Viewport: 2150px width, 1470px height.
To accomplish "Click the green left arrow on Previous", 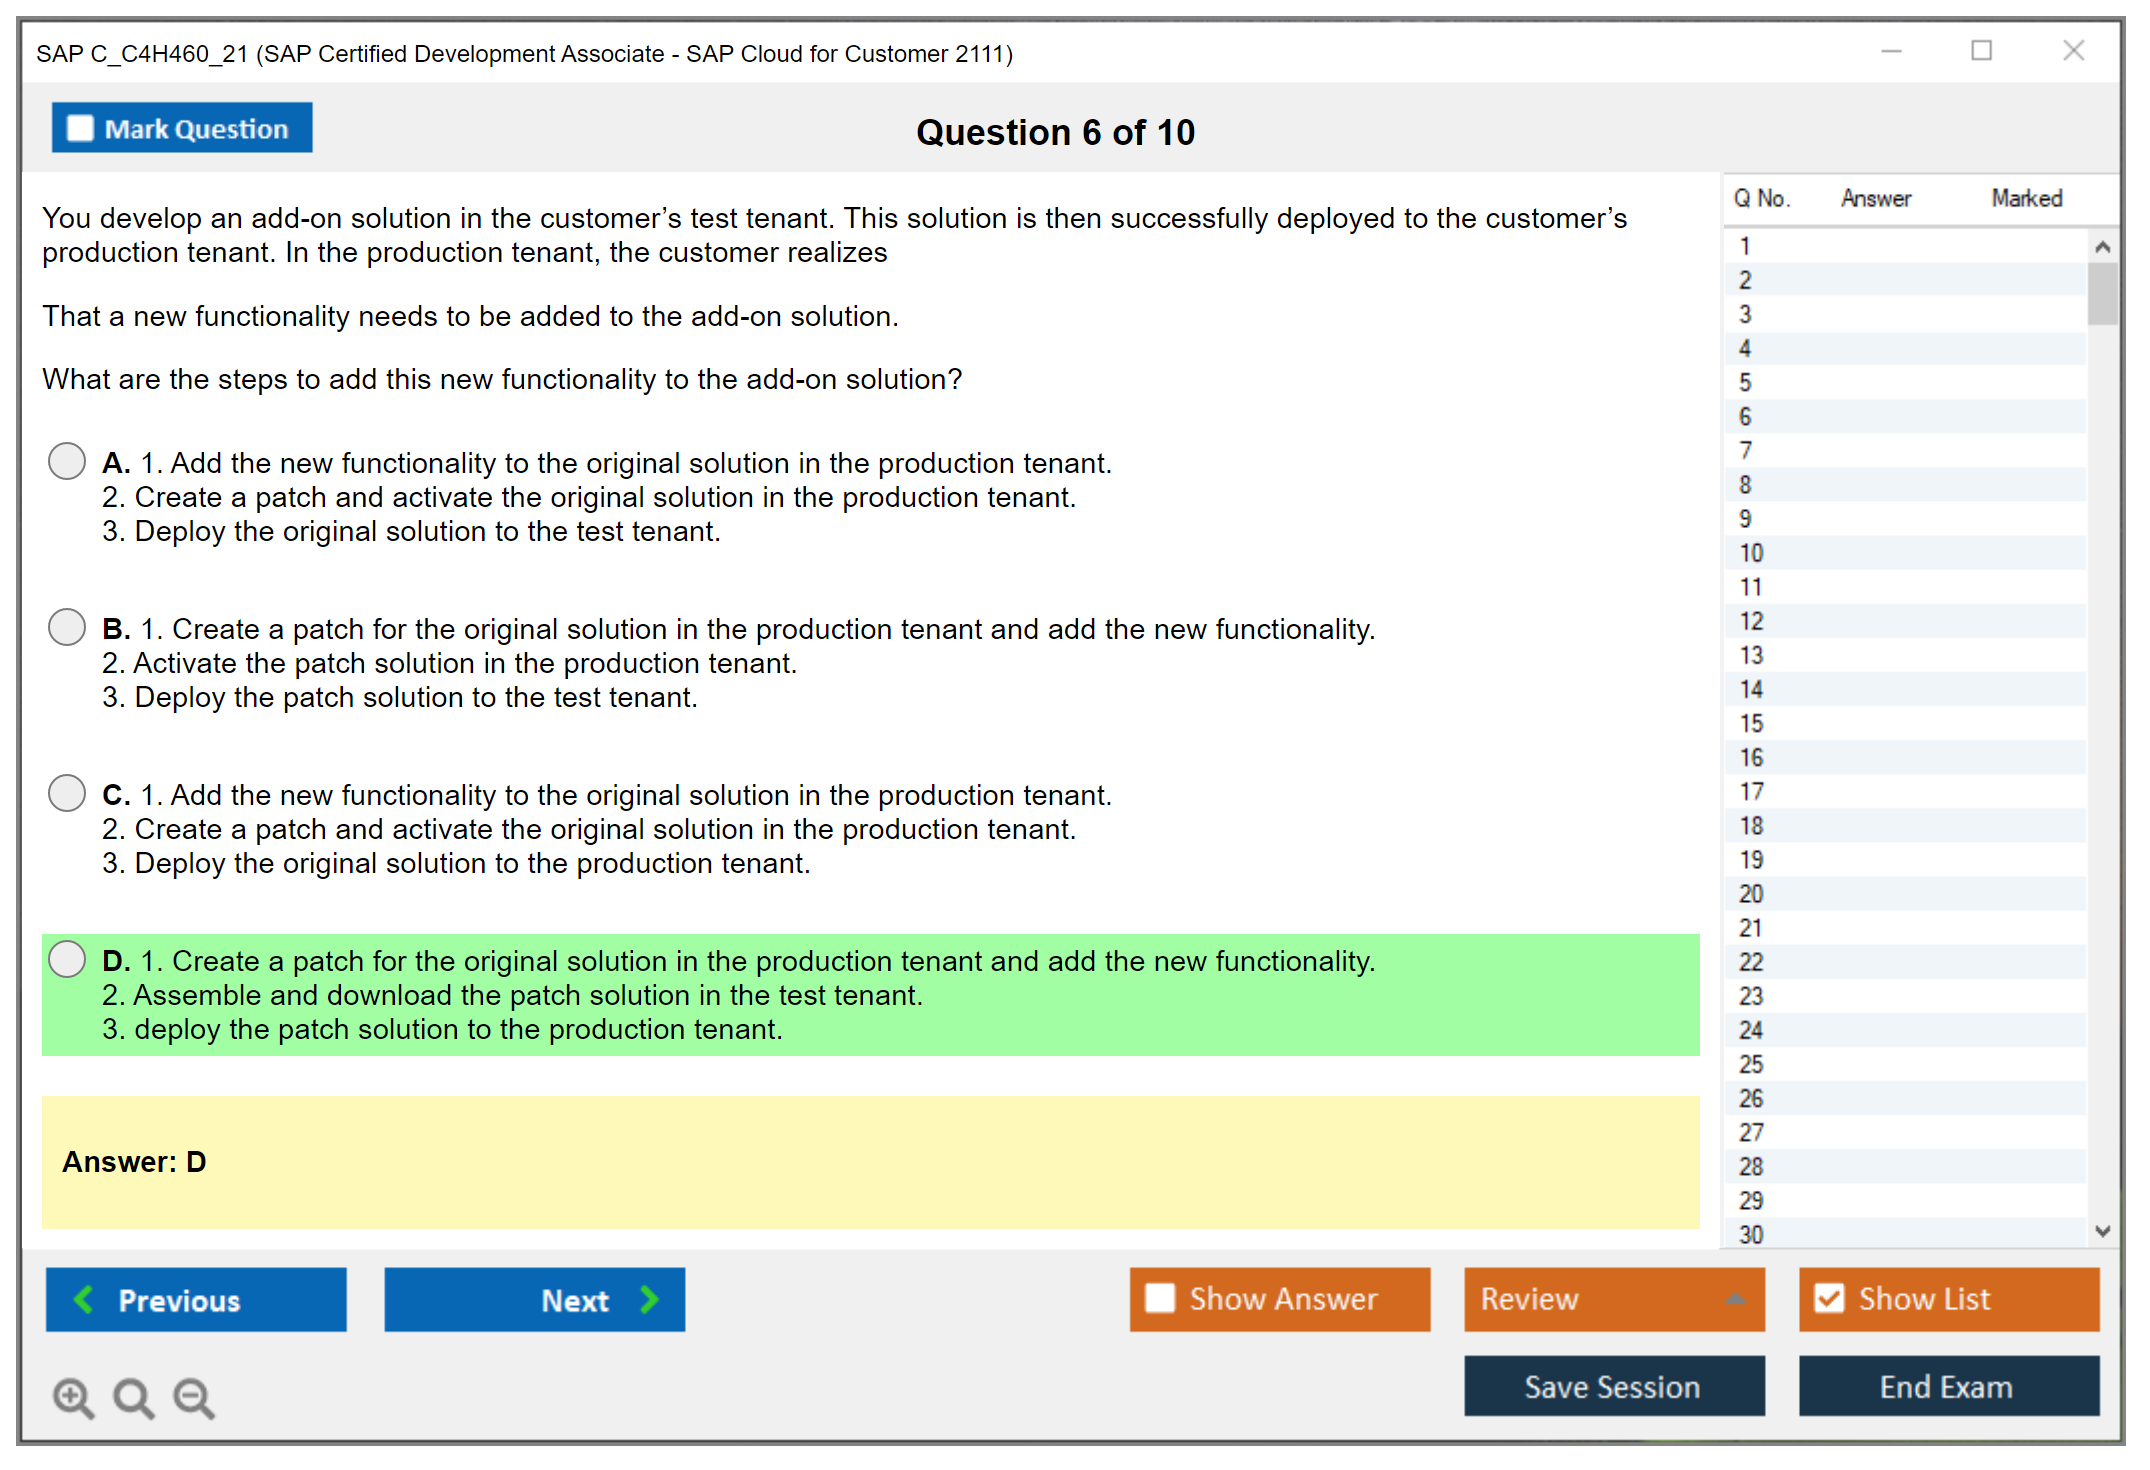I will 84,1299.
